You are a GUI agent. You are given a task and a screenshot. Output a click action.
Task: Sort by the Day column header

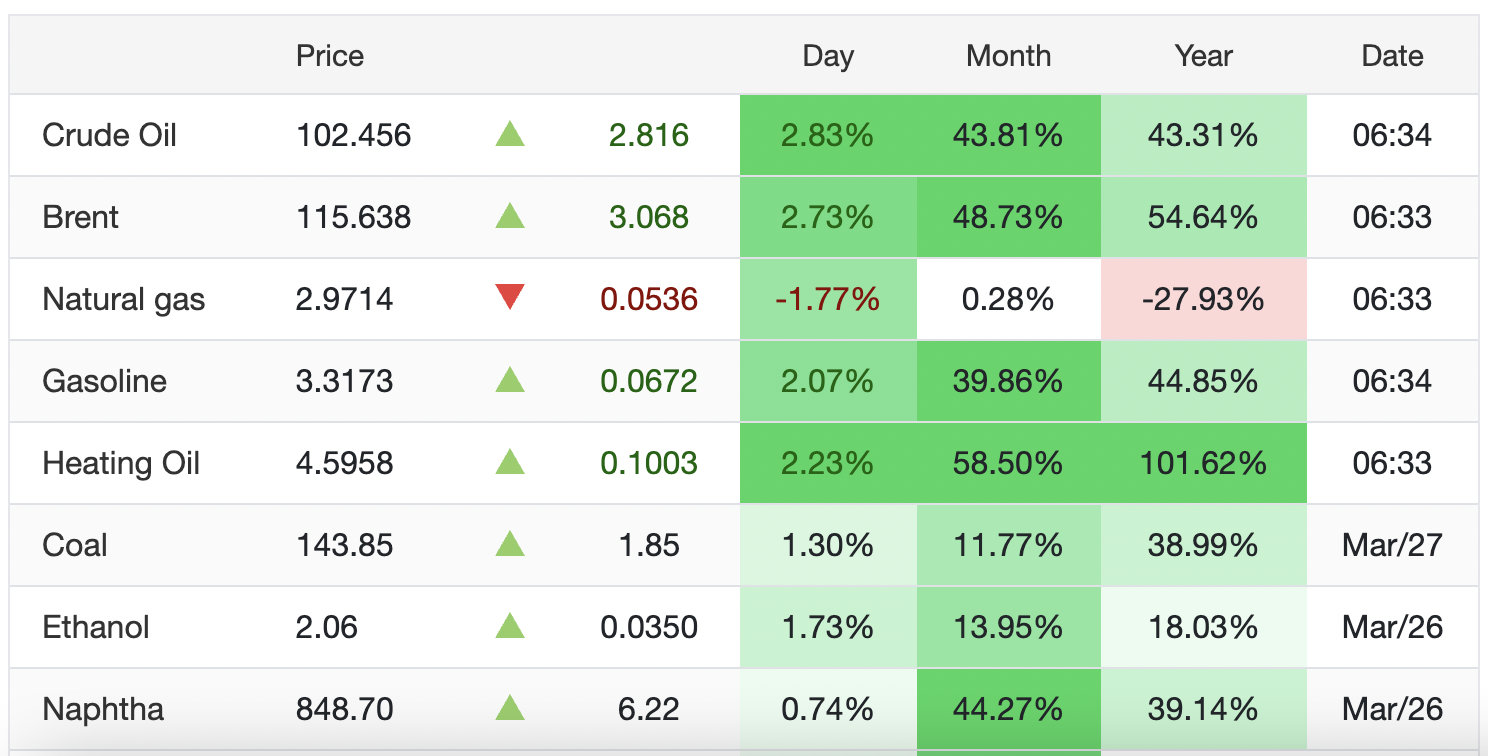[828, 56]
